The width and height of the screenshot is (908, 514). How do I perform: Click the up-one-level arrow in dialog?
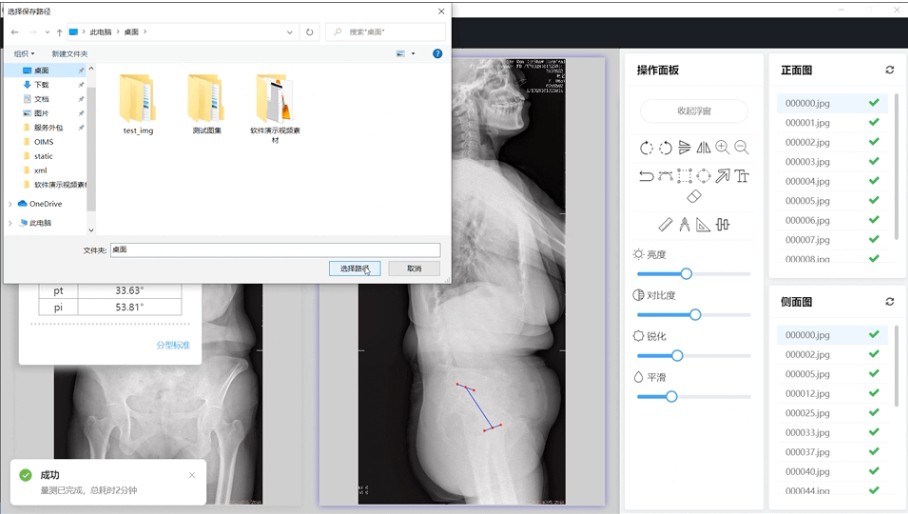pos(59,32)
